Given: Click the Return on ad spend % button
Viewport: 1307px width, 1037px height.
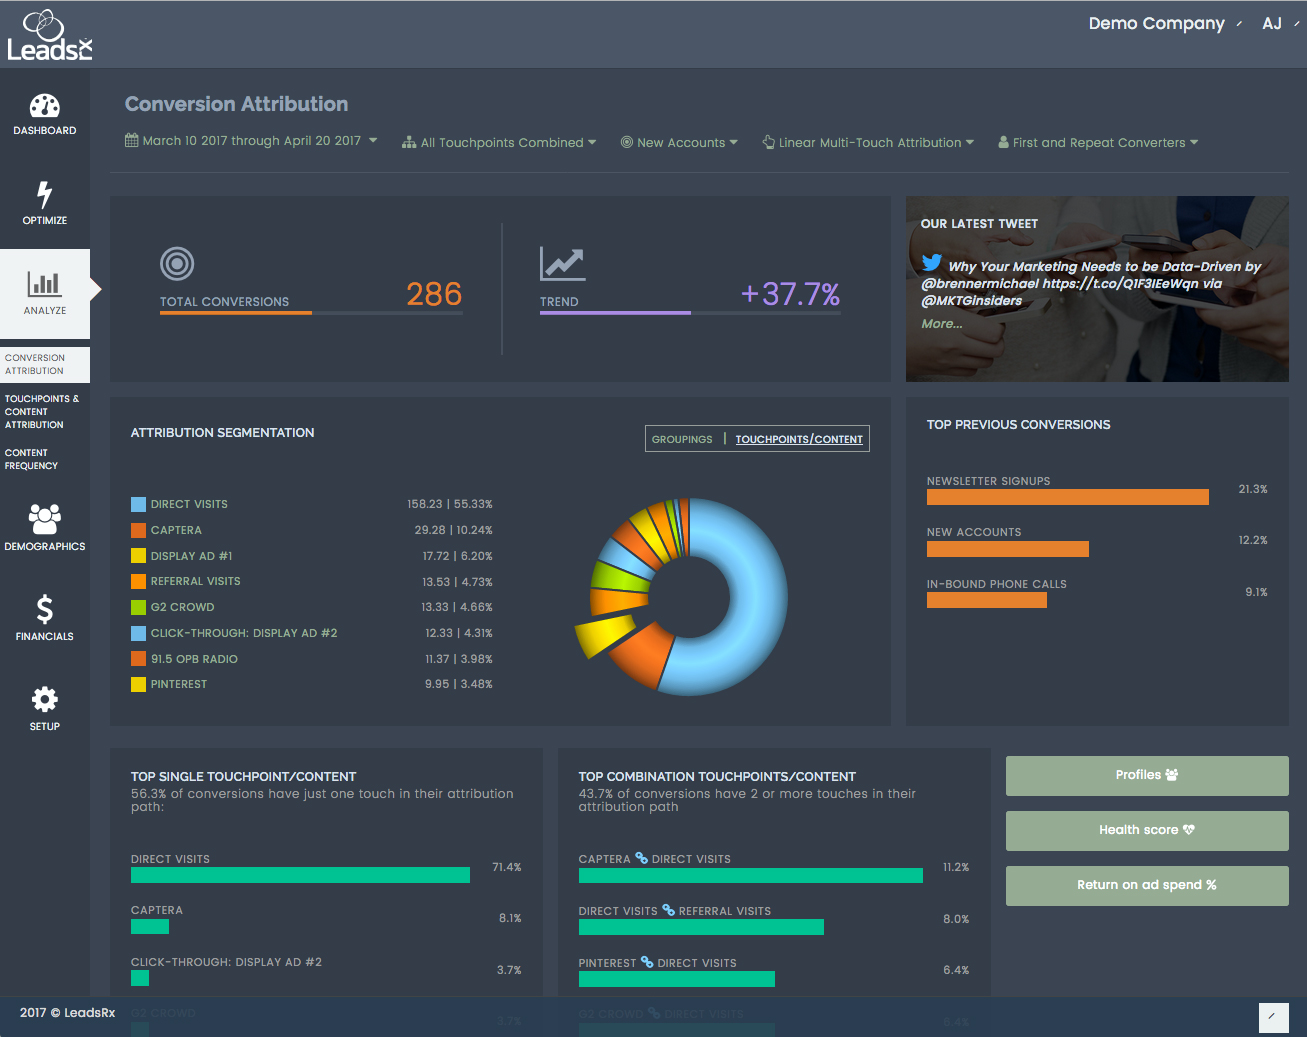Looking at the screenshot, I should pos(1147,885).
